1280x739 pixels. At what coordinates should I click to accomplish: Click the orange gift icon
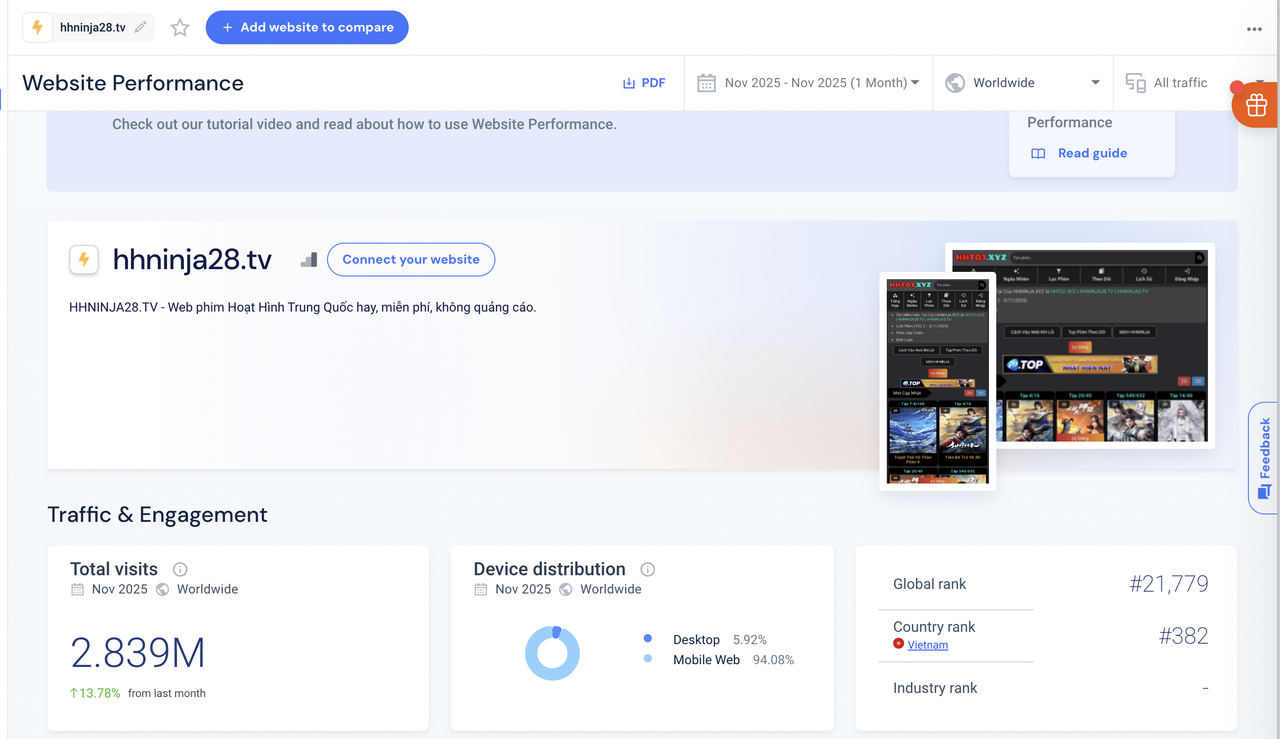pos(1256,103)
